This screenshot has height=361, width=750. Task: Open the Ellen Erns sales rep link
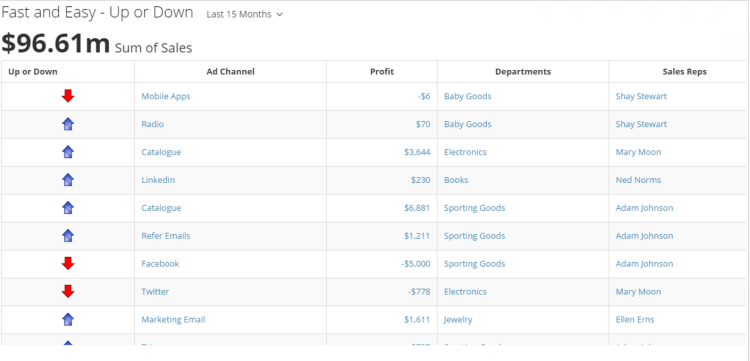(x=635, y=319)
